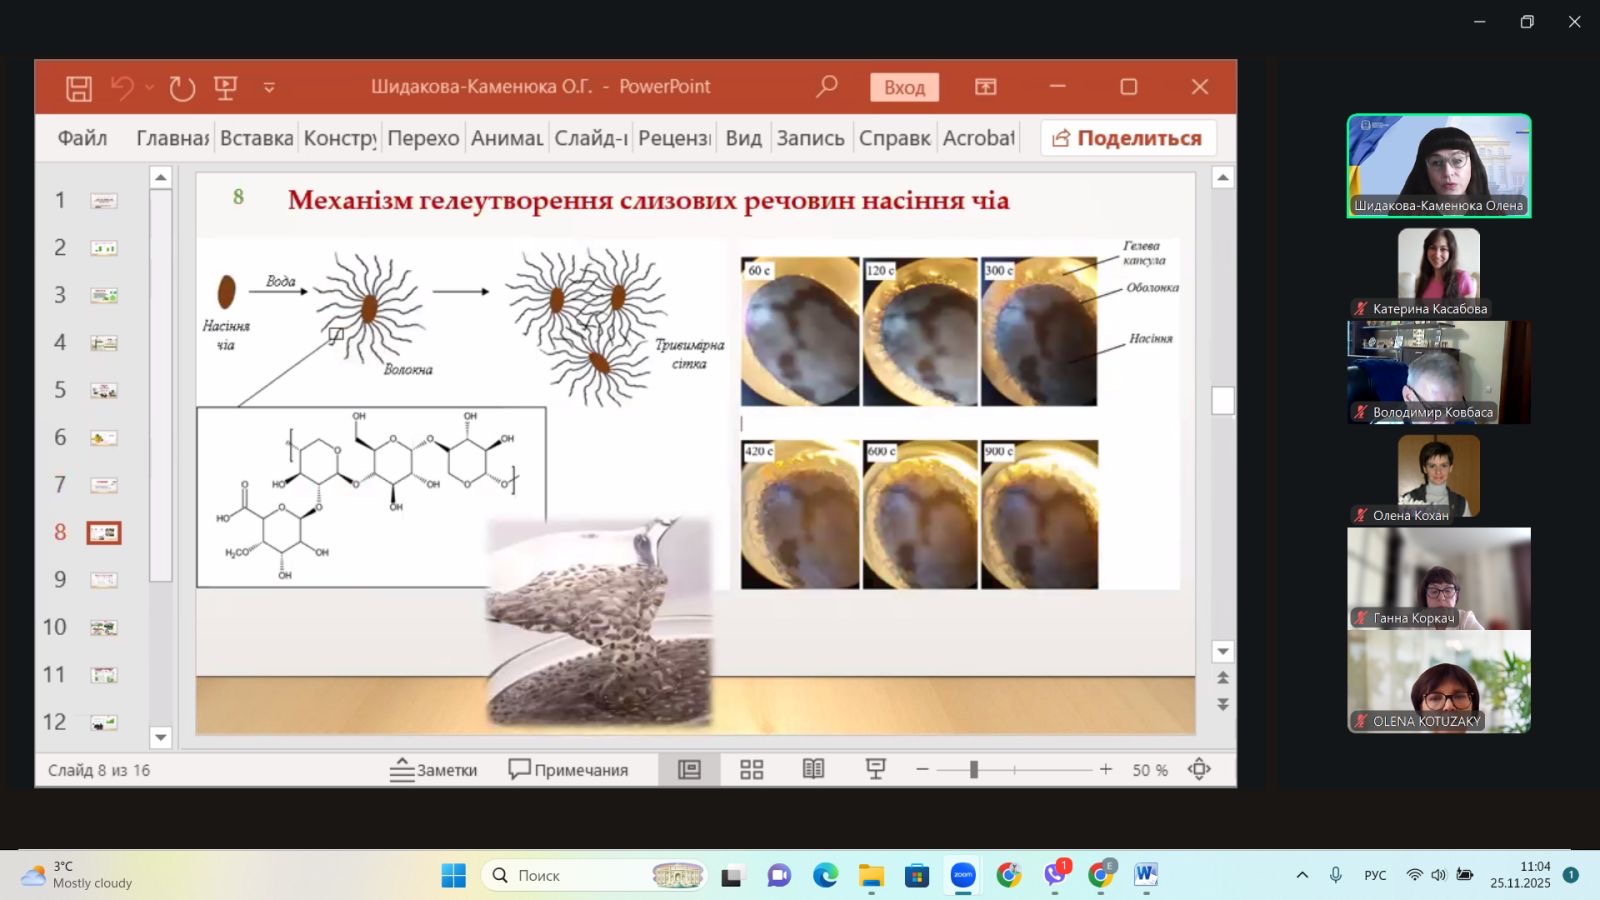
Task: Click the Вход sign-in button
Action: point(904,87)
